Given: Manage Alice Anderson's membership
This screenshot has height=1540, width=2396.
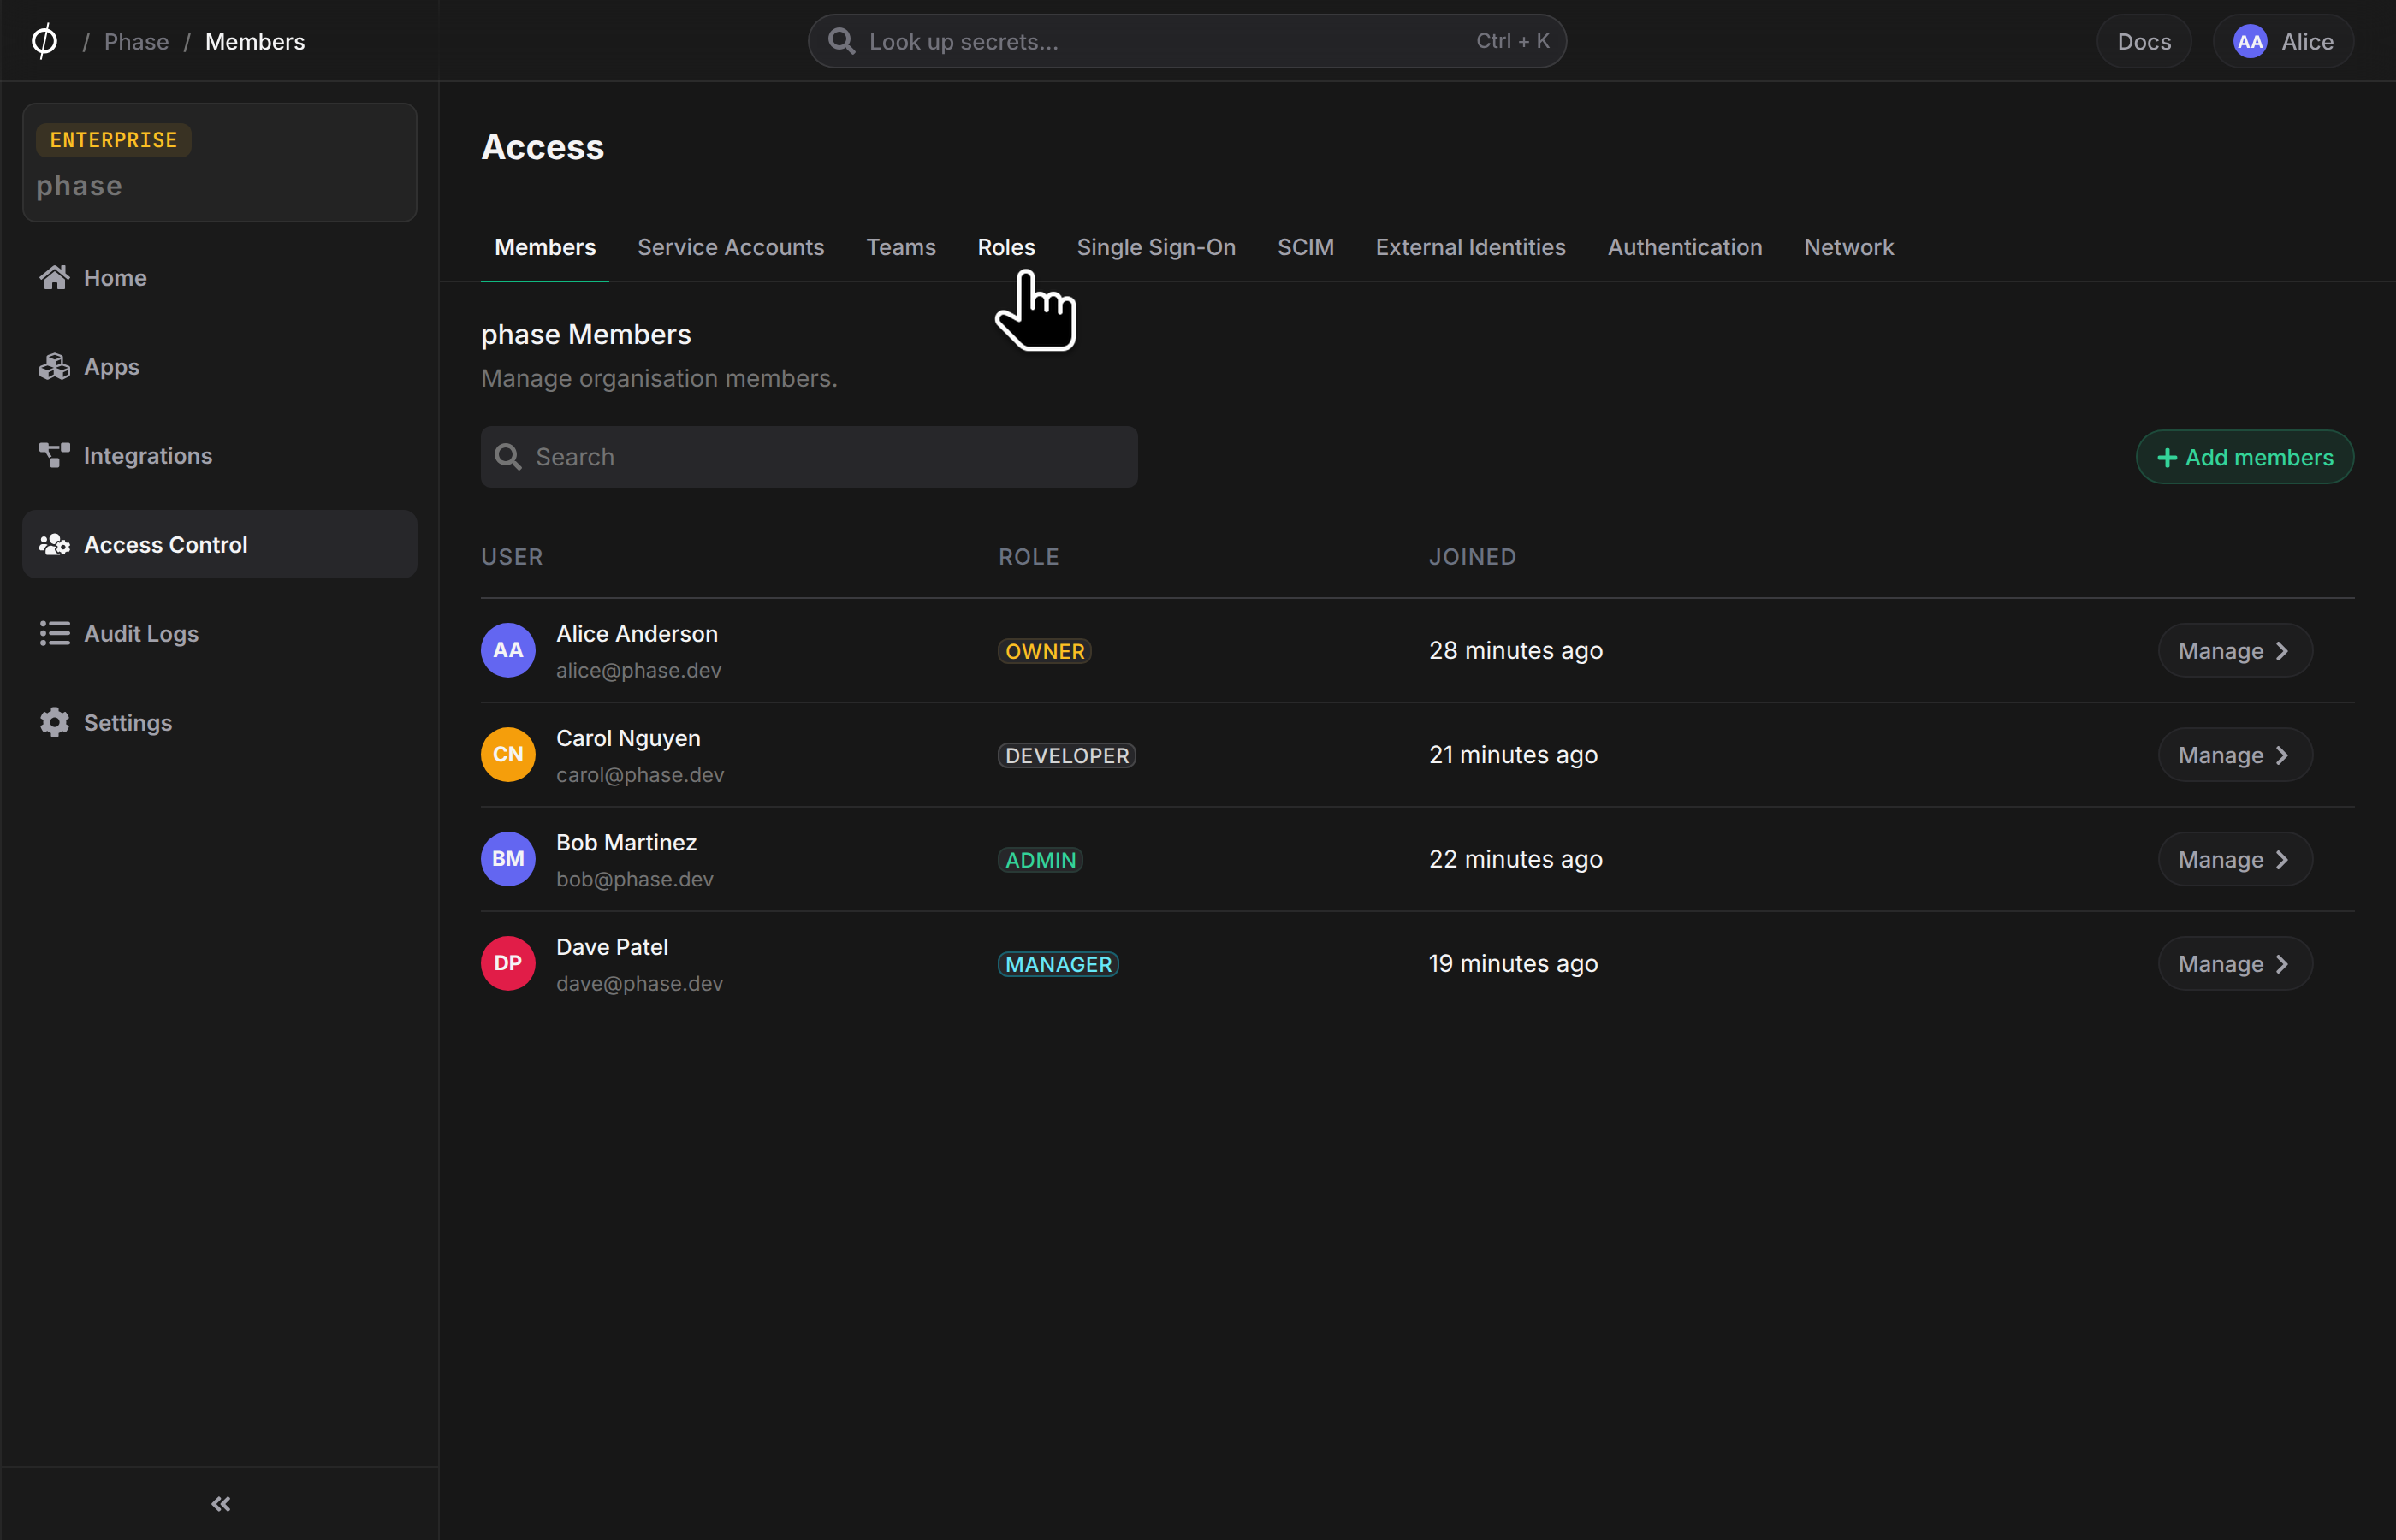Looking at the screenshot, I should click(x=2235, y=651).
